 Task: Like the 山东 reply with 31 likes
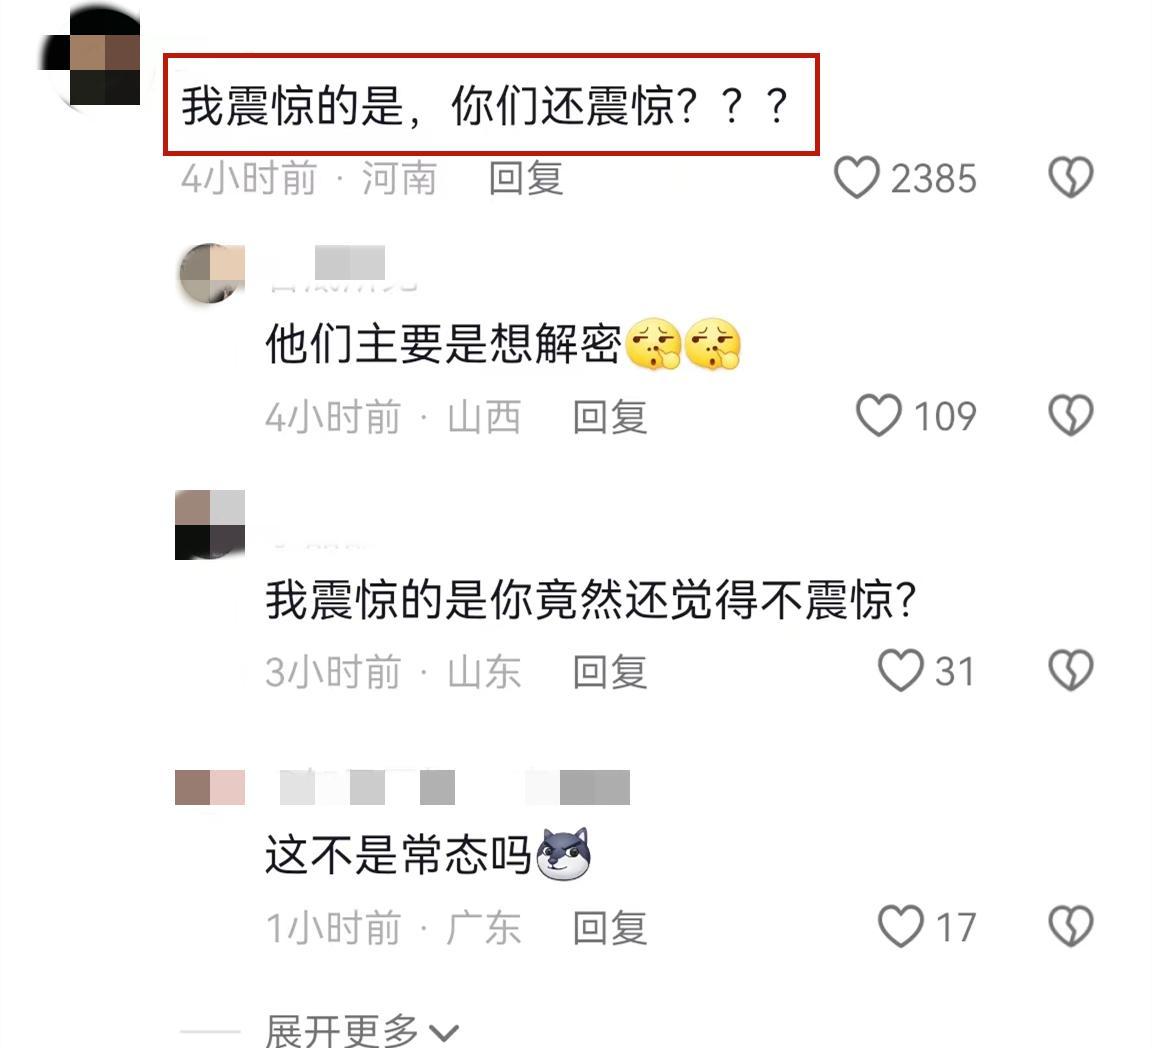click(901, 671)
